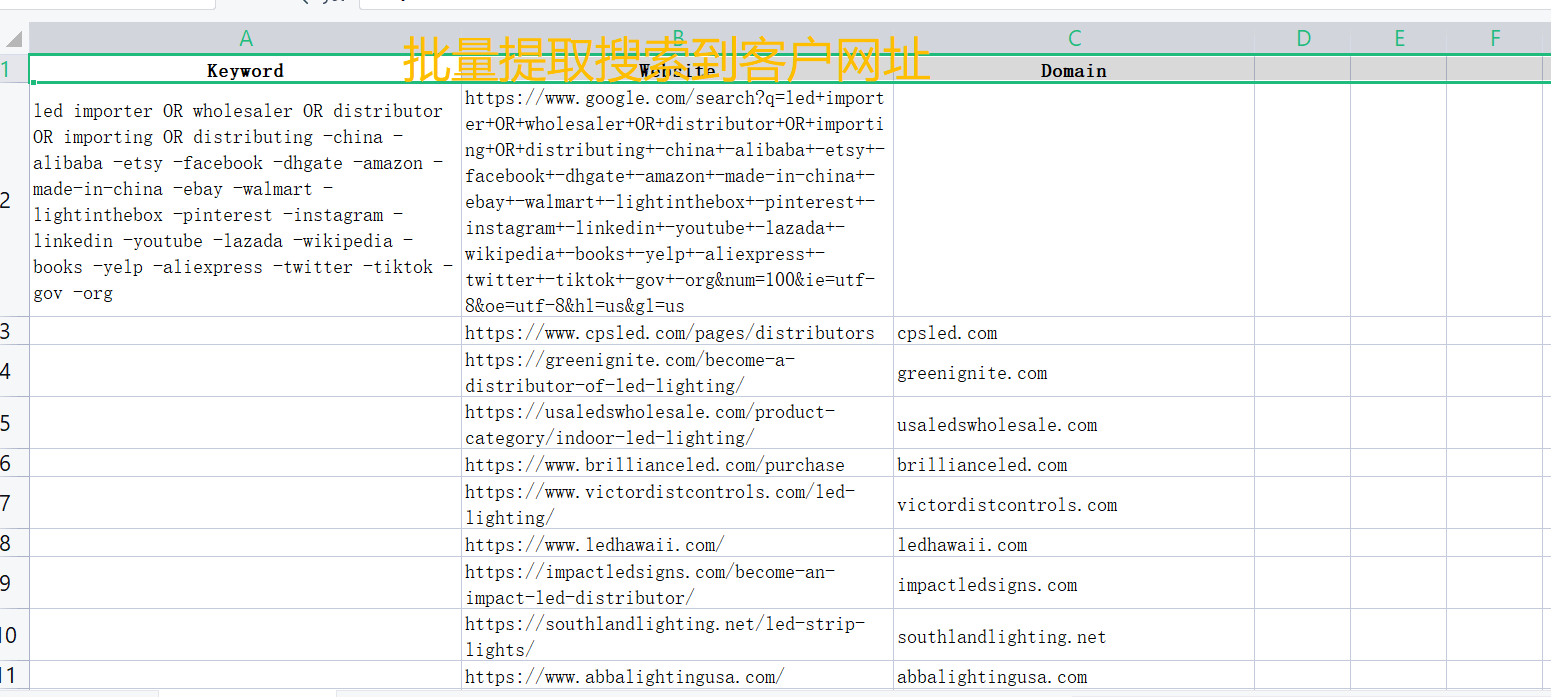
Task: Select the impactledsigns.com become-an-impact-led-distributor URL cell
Action: 677,583
